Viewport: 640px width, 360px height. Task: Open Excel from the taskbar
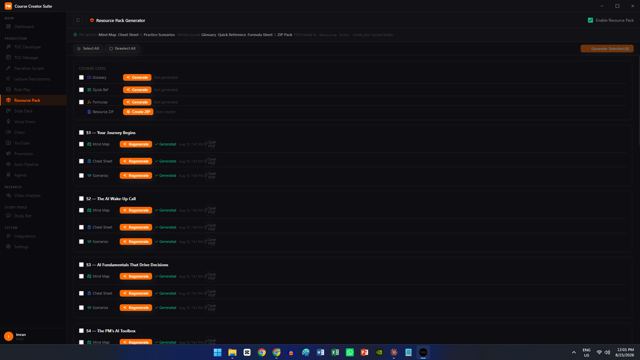335,352
